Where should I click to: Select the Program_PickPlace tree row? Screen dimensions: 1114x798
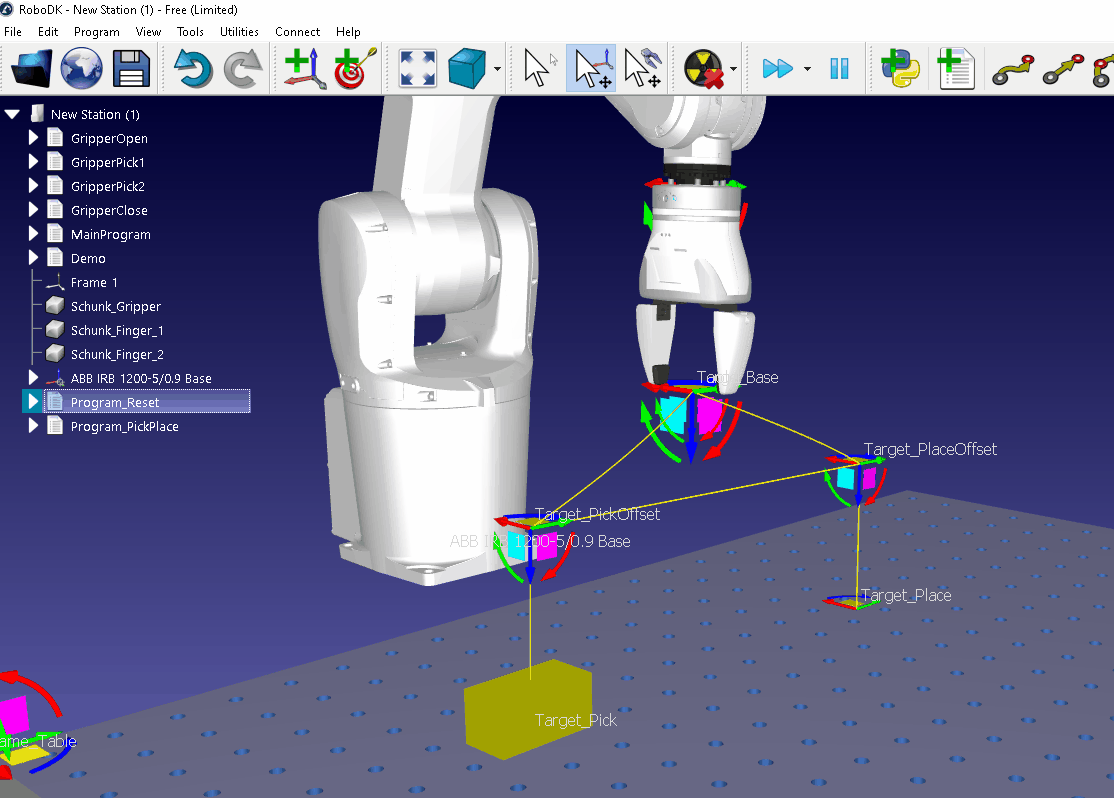pos(124,426)
